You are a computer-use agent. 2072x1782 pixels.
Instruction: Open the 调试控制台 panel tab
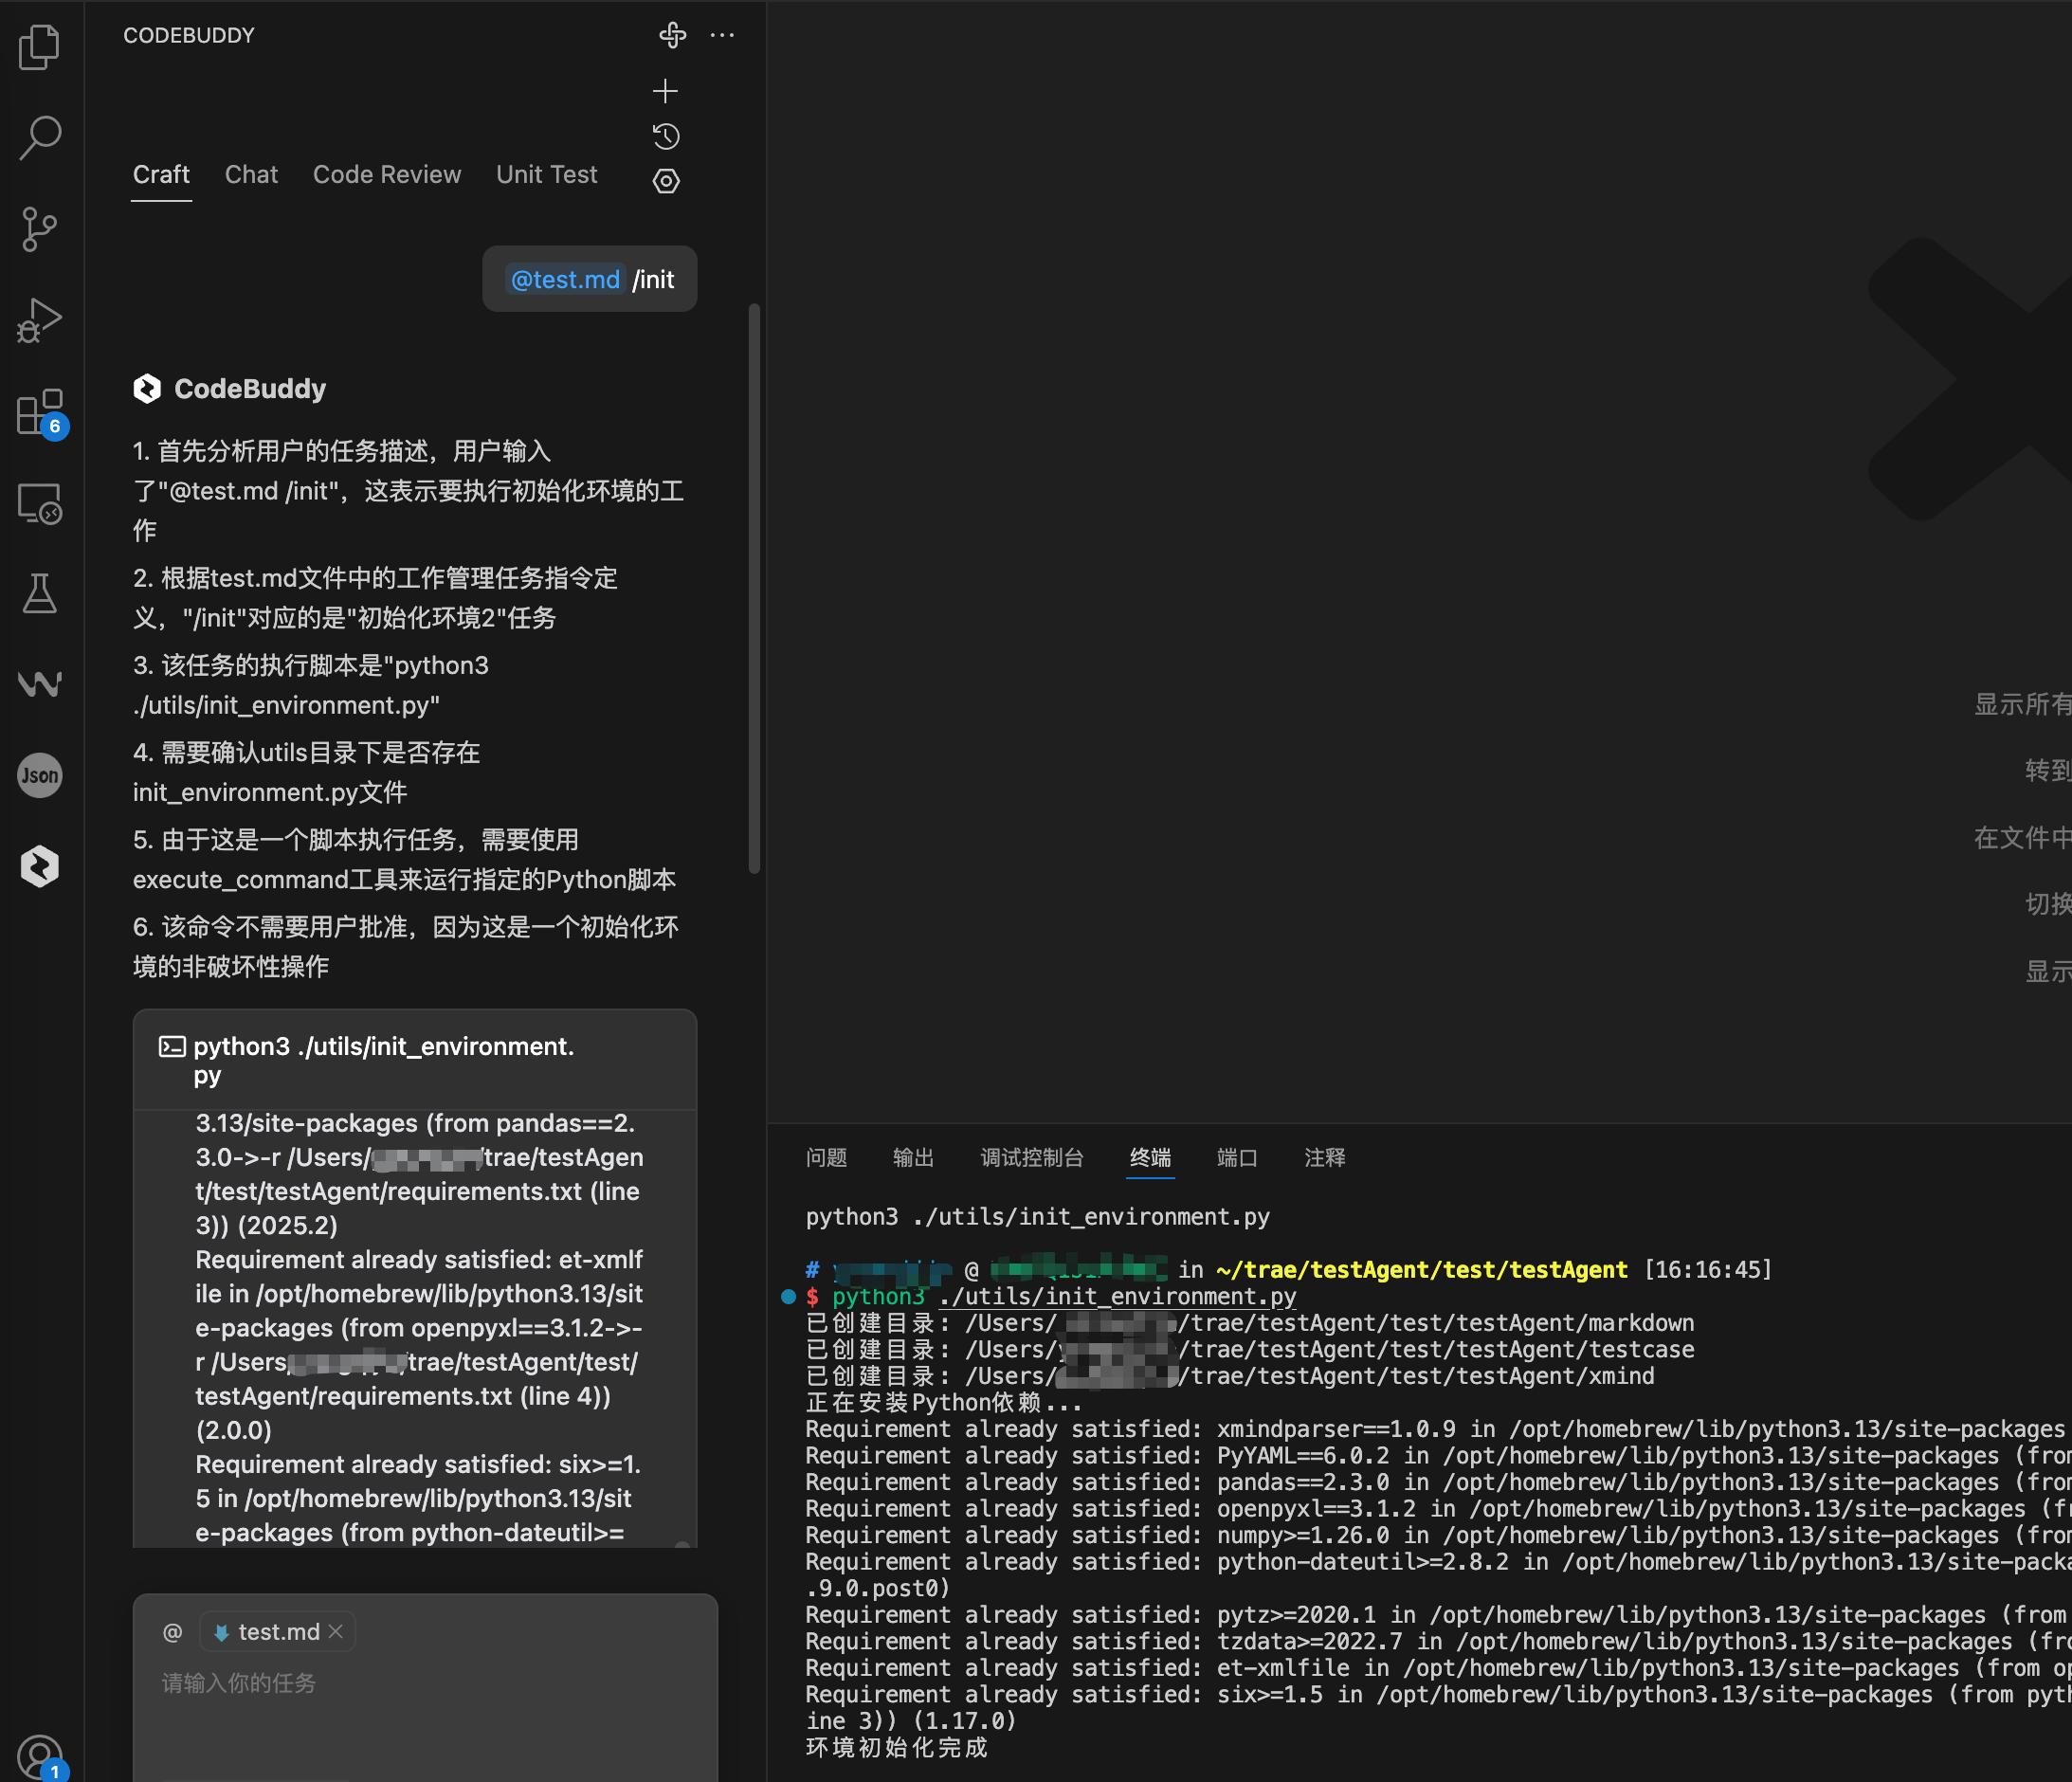[1032, 1157]
